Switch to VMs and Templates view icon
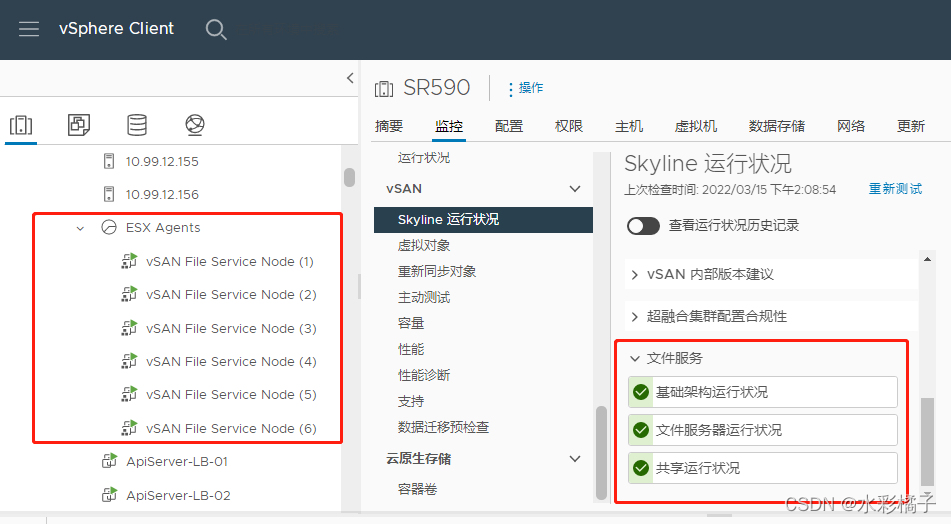 point(79,125)
